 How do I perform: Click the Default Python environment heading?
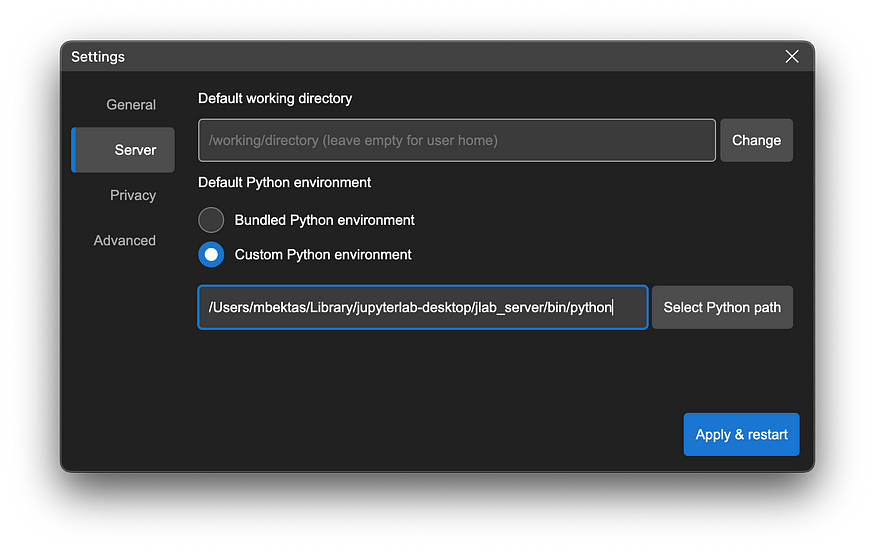(x=284, y=183)
